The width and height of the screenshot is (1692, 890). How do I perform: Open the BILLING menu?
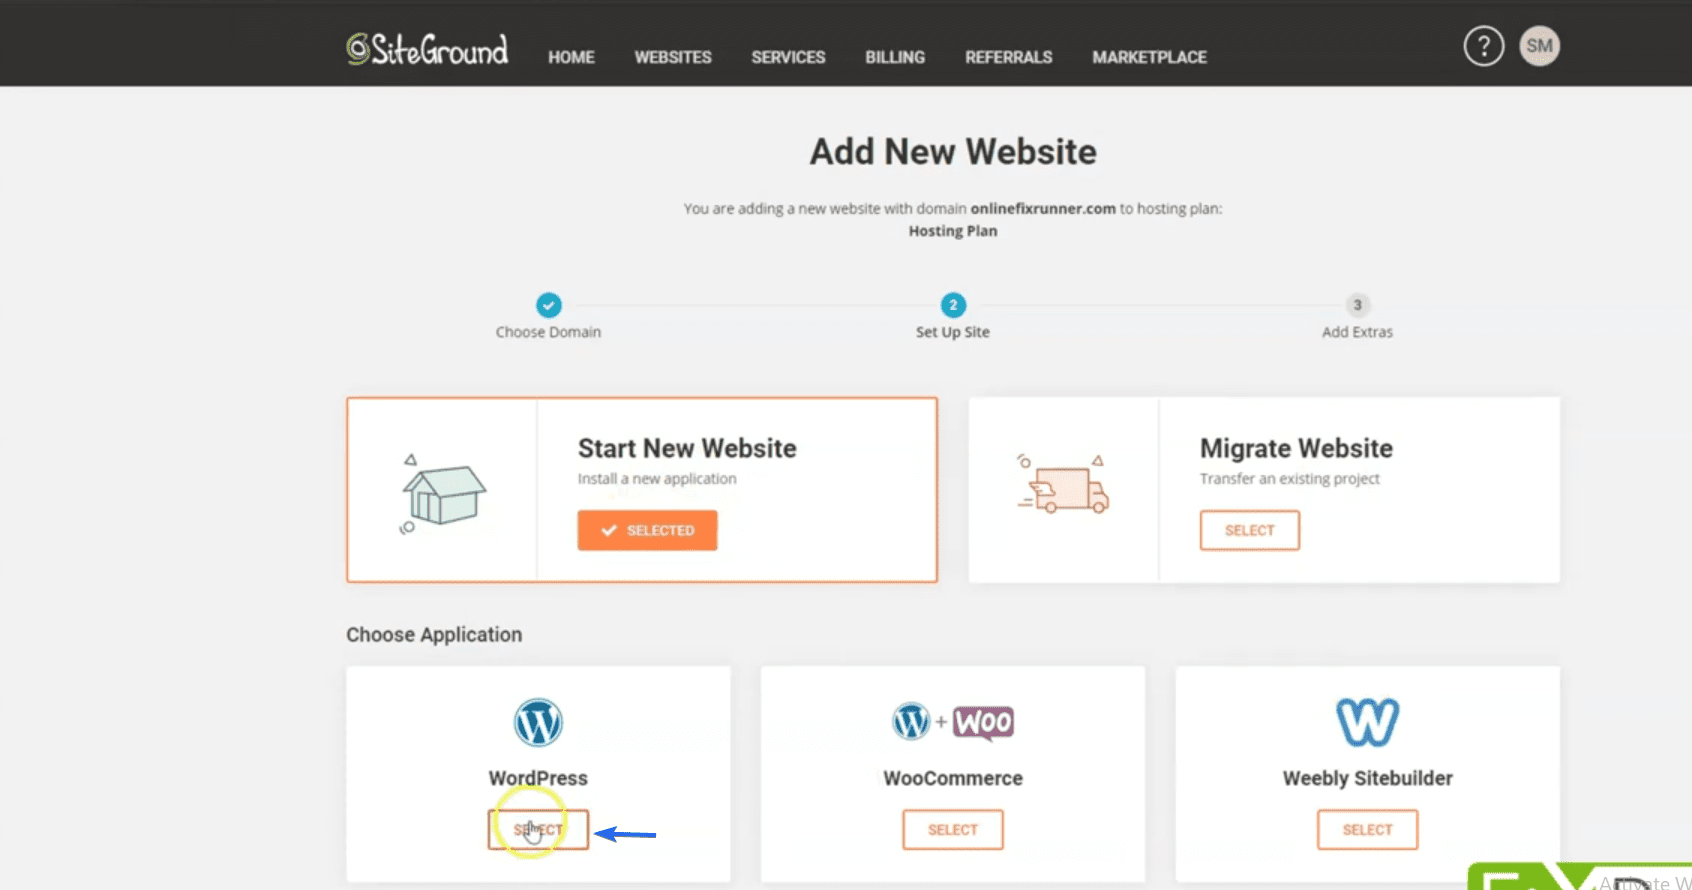895,57
